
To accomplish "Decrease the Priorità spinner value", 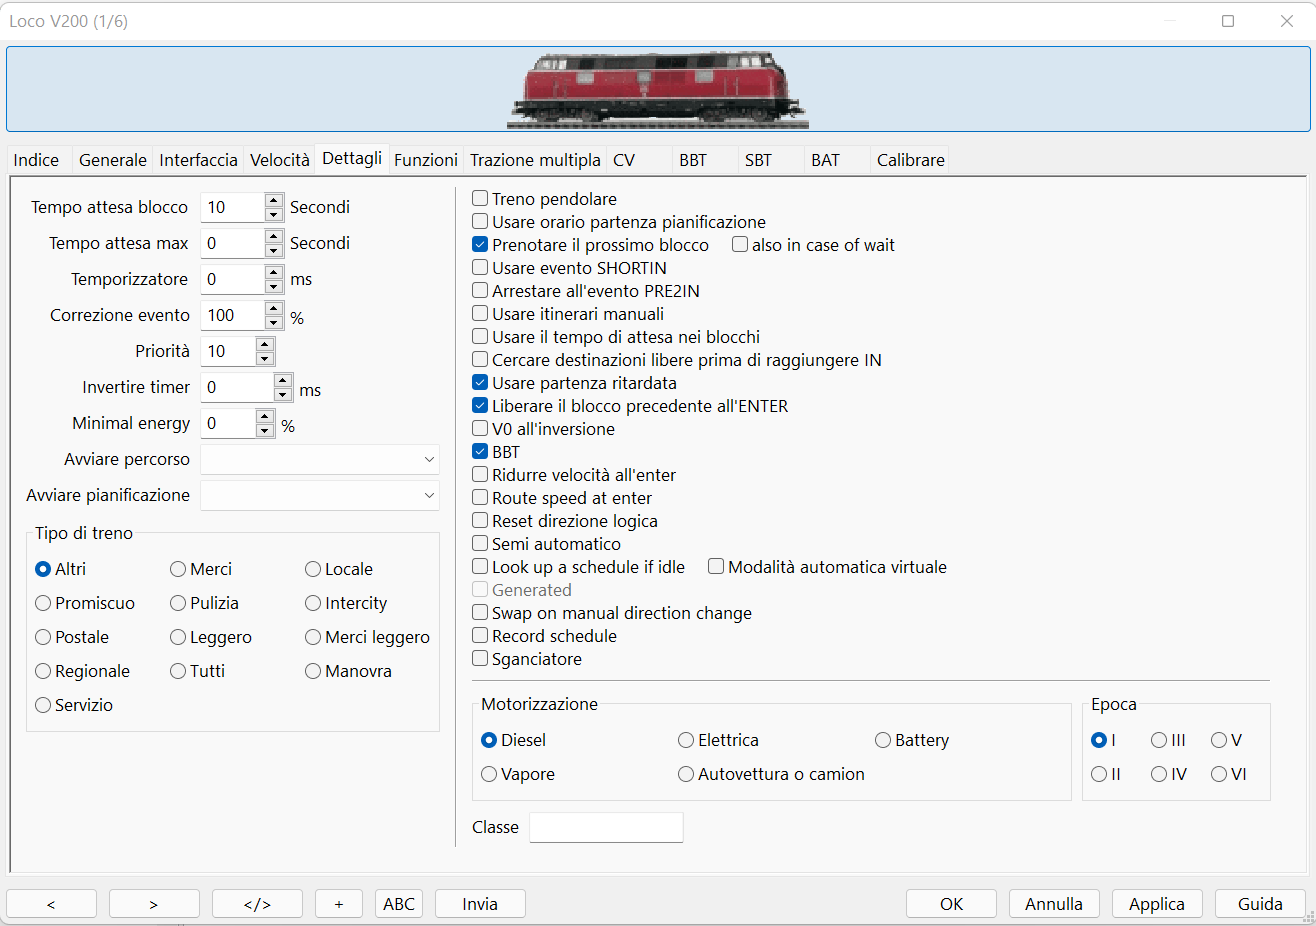I will click(x=265, y=358).
